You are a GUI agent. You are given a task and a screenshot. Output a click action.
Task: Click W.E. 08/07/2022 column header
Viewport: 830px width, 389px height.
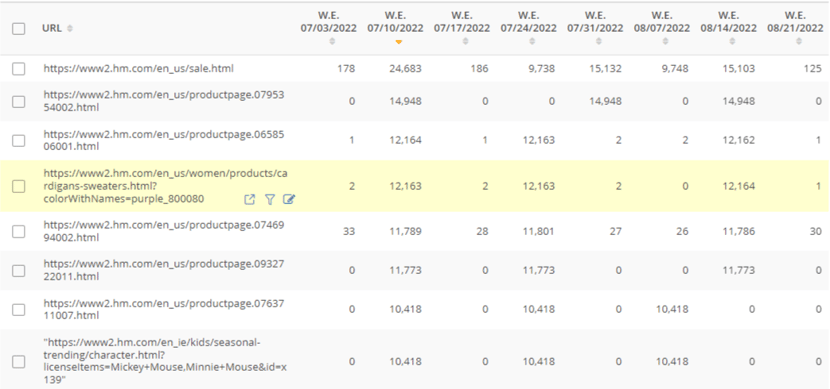(x=662, y=23)
